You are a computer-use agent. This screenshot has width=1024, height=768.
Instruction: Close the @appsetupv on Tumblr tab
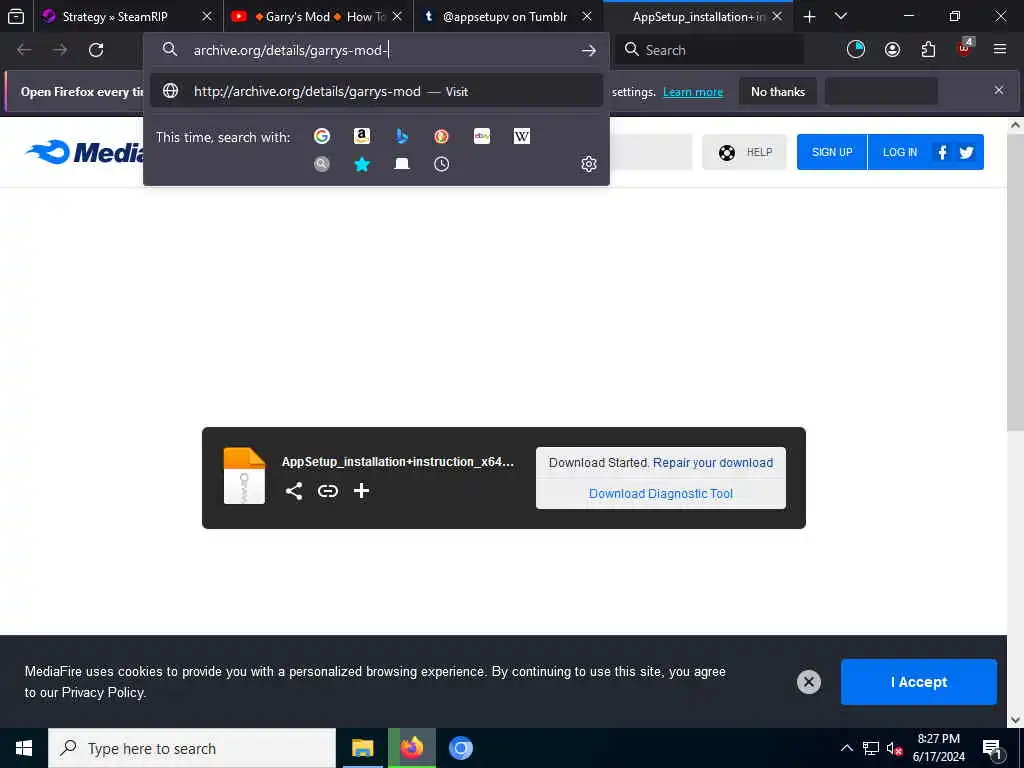587,16
